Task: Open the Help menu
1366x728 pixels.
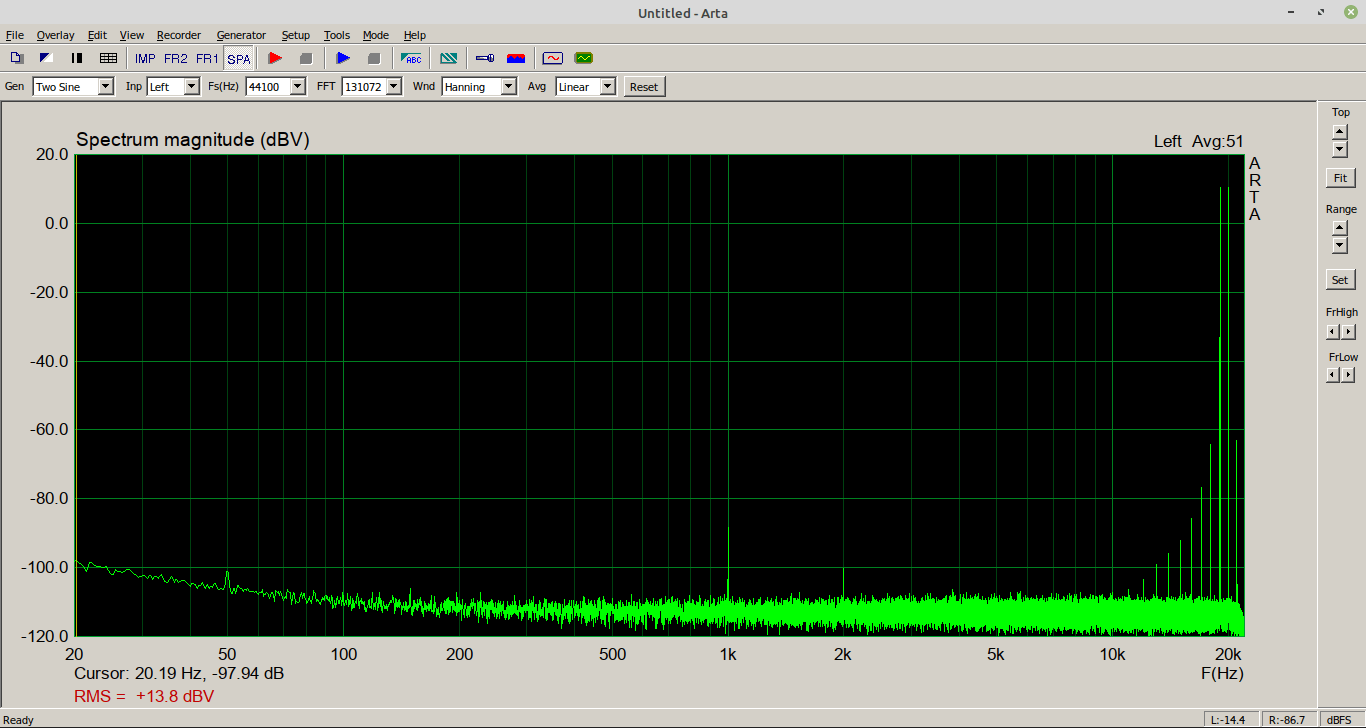Action: pos(415,35)
